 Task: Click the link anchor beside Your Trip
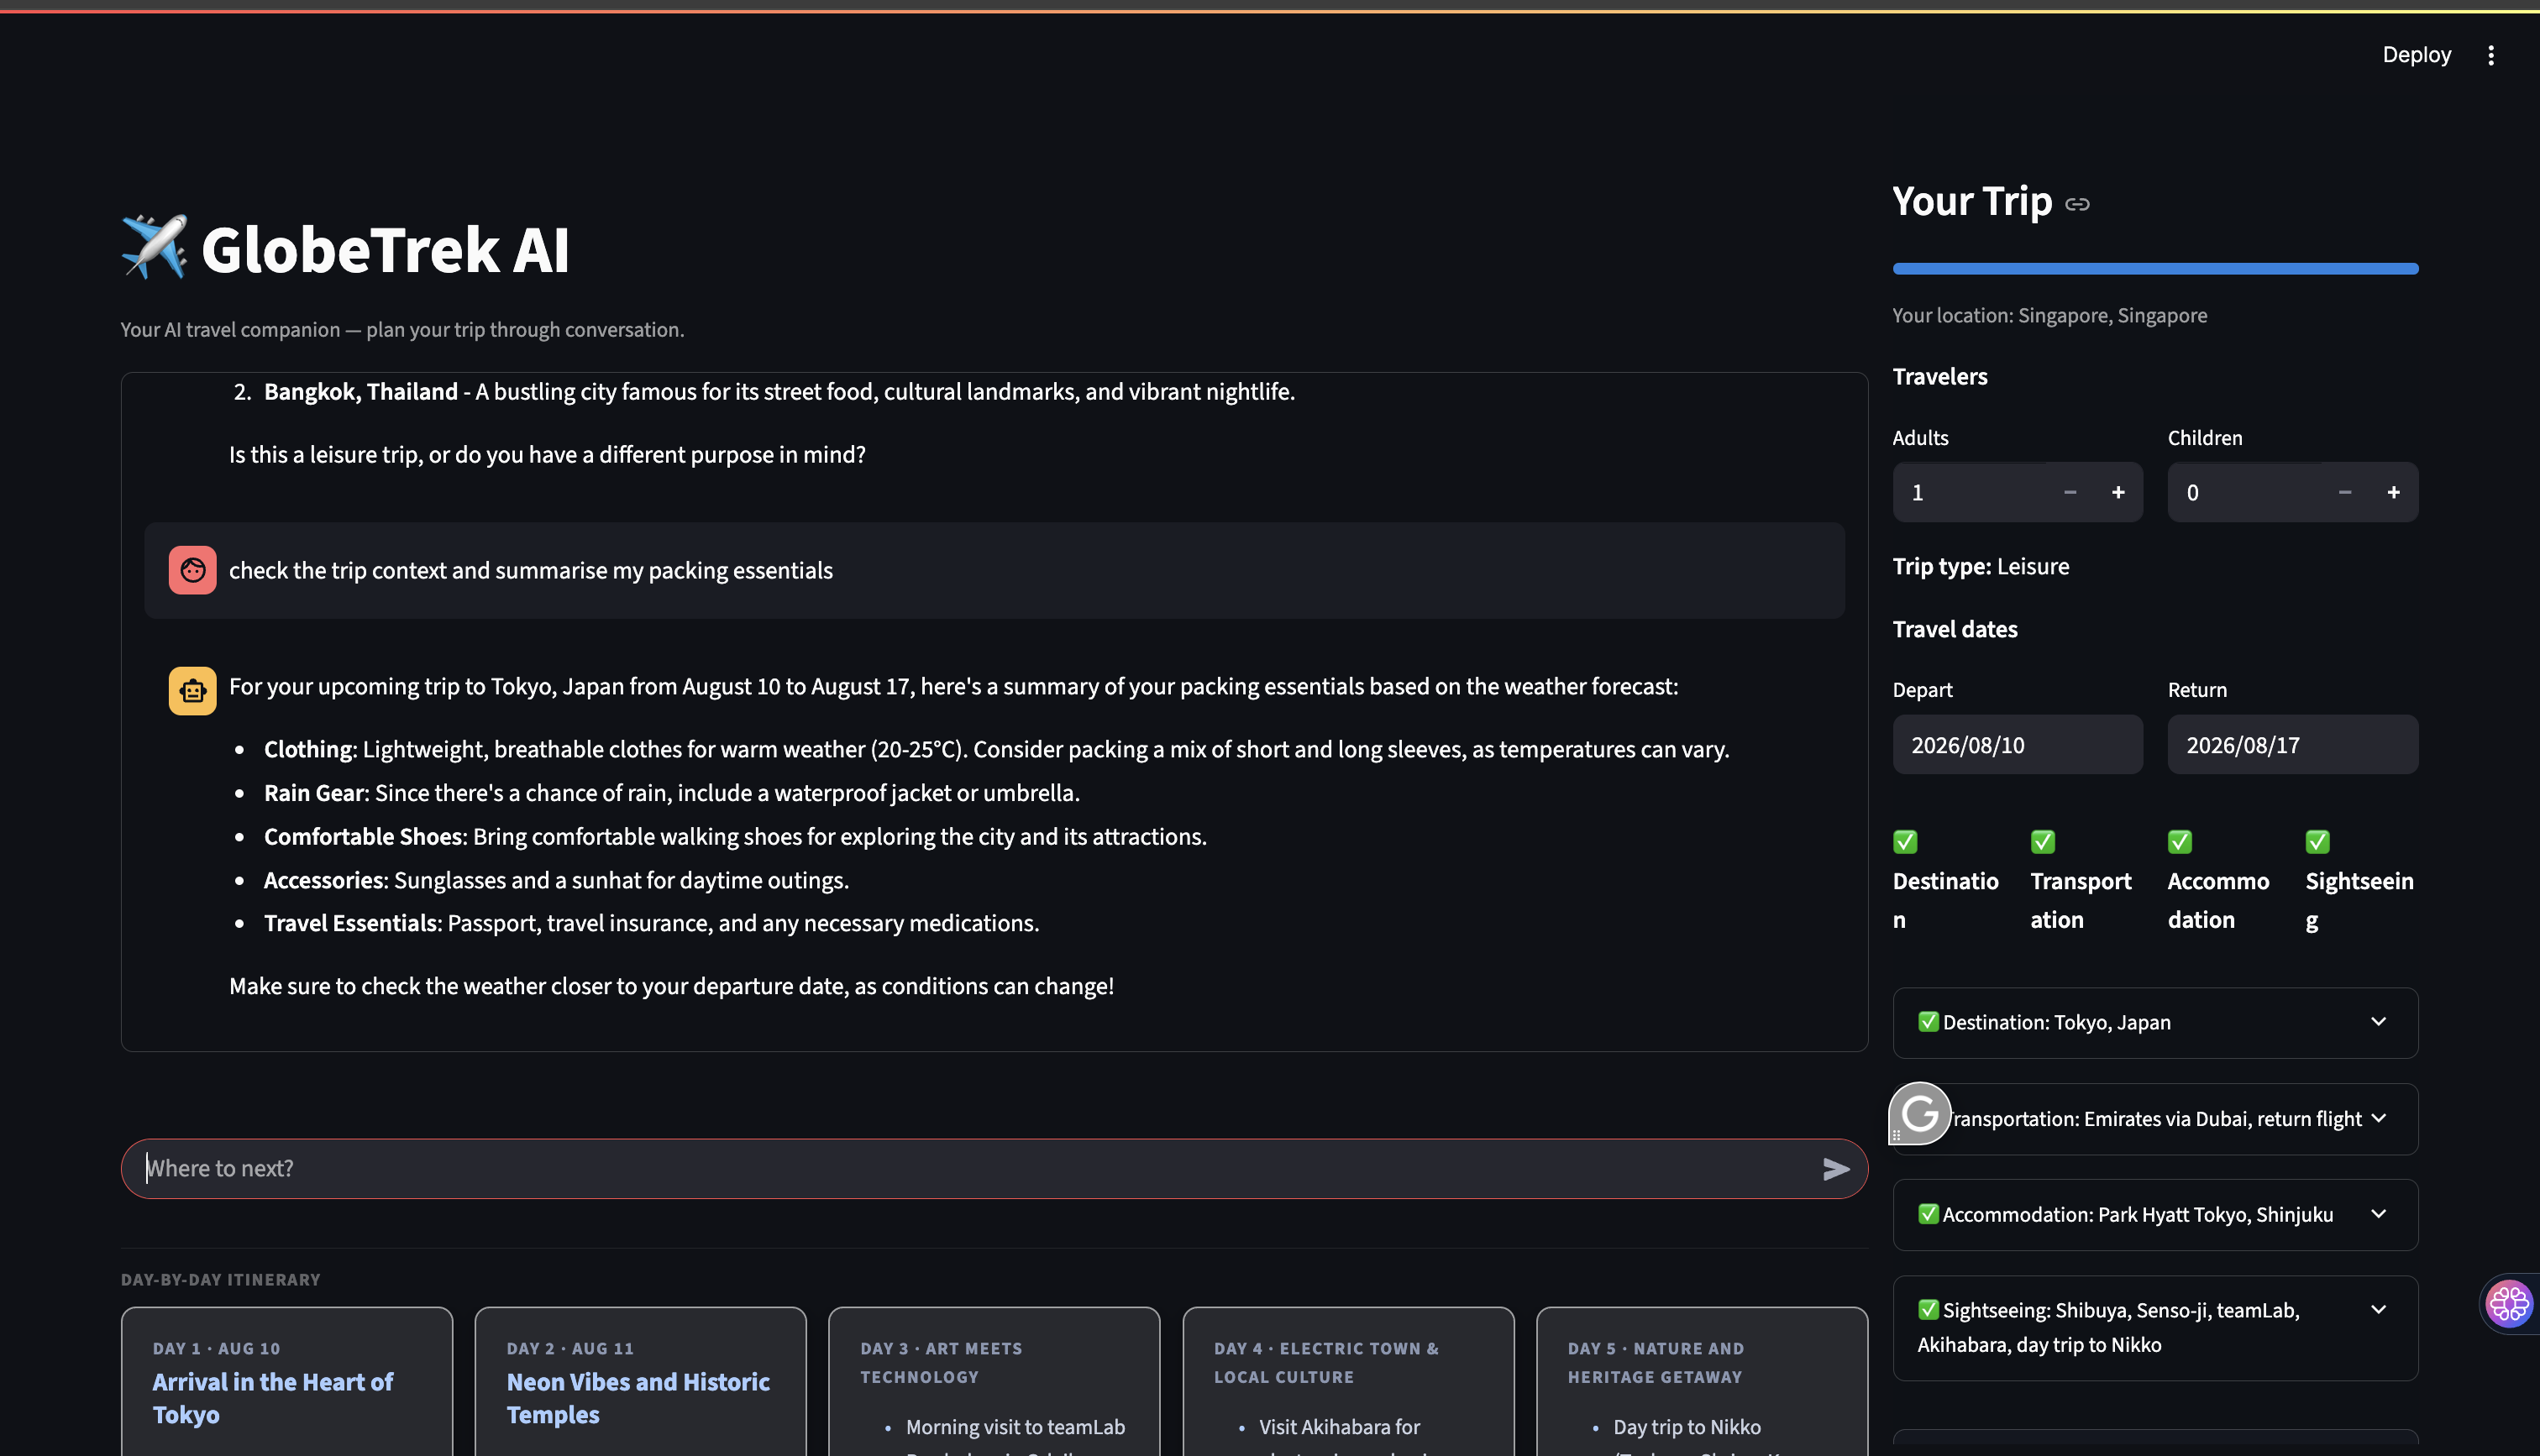pos(2077,204)
